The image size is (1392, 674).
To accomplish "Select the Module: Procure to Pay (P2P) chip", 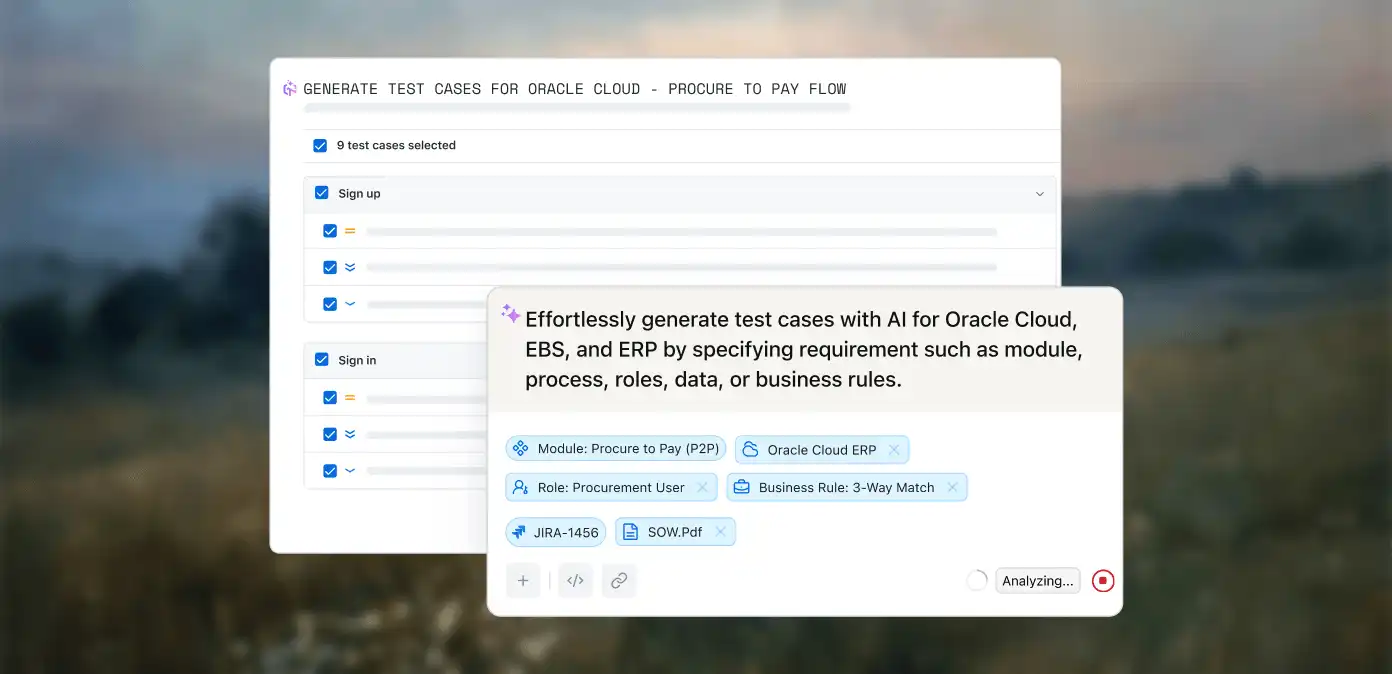I will point(616,449).
